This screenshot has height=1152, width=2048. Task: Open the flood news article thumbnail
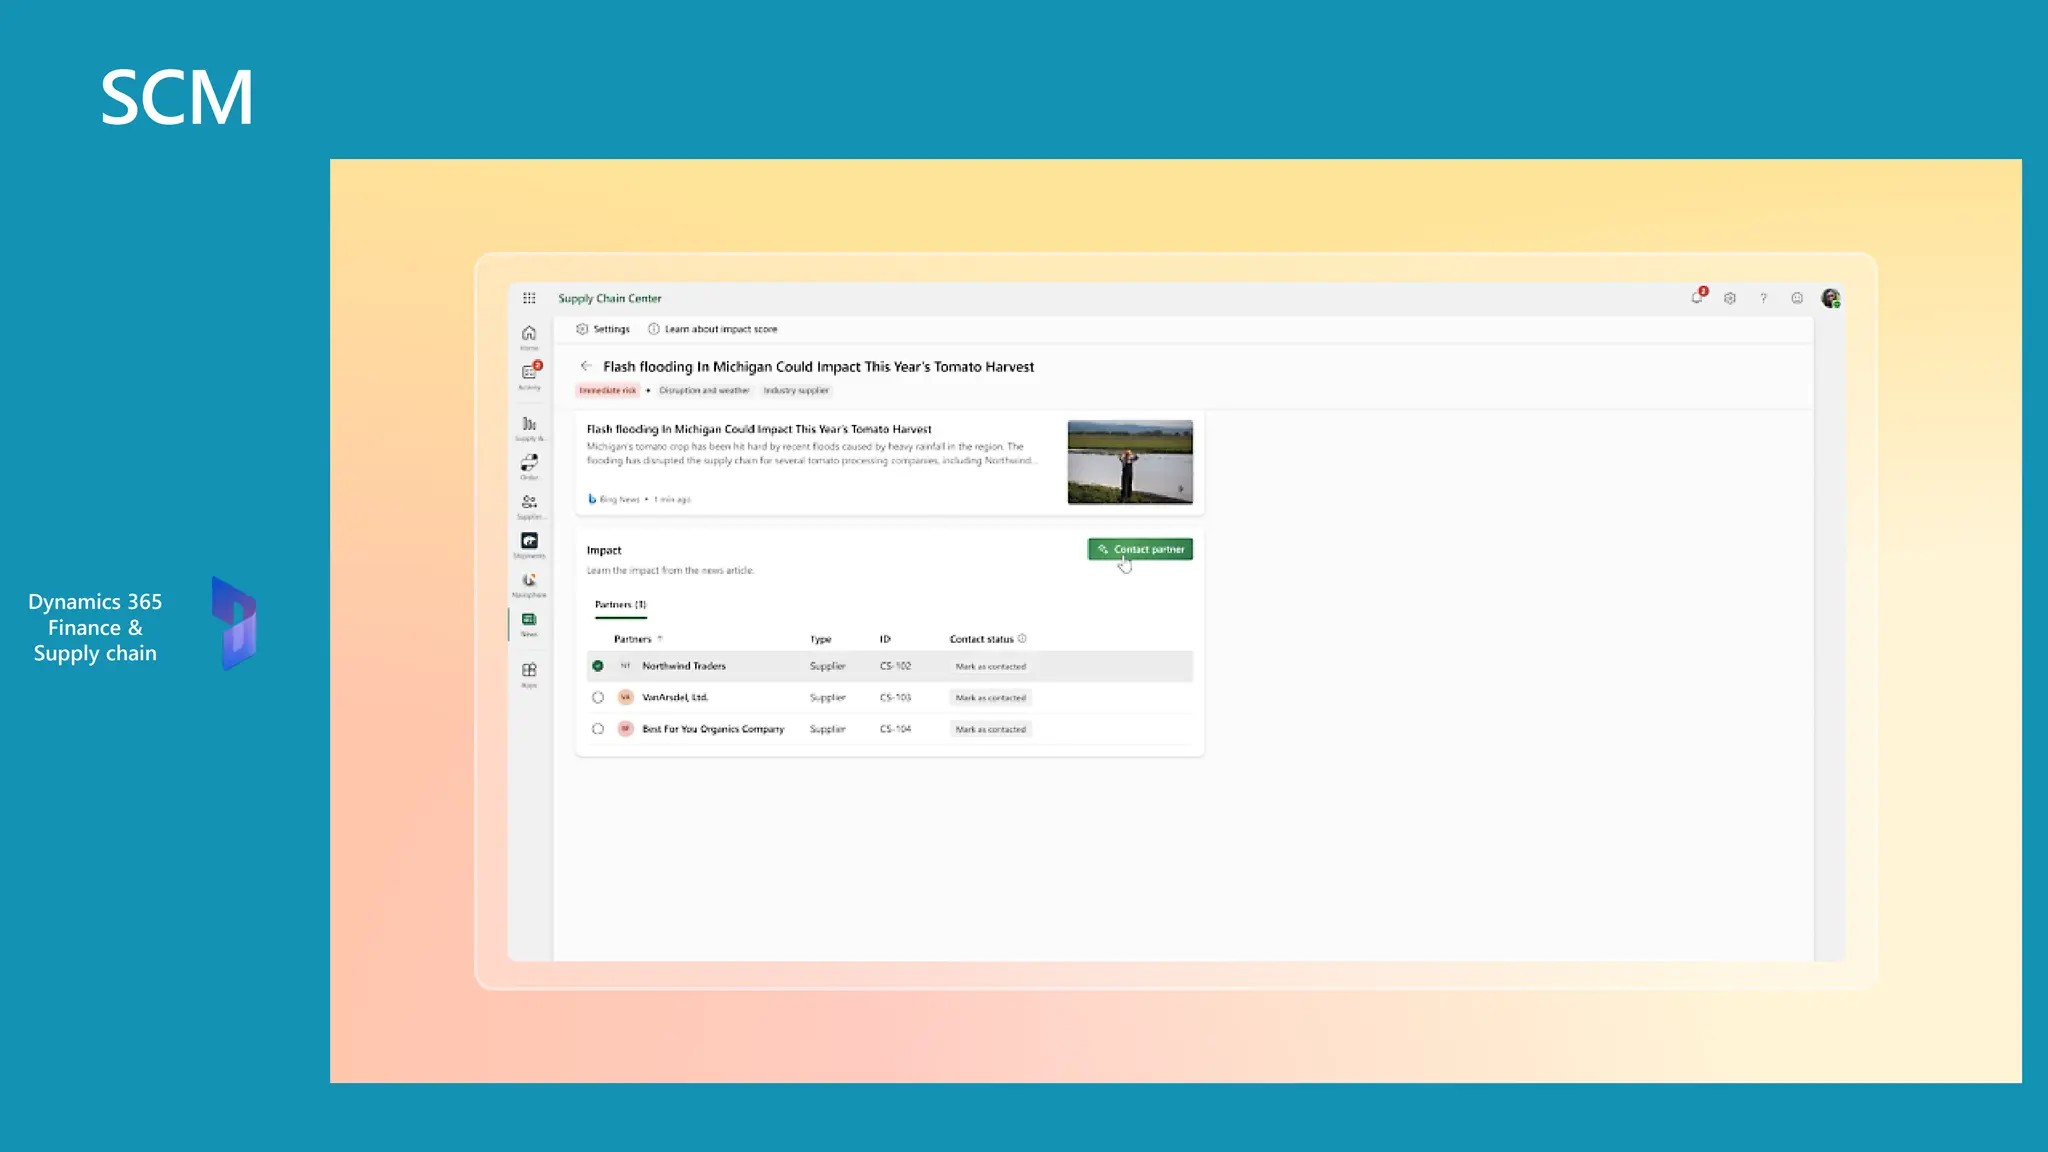(1130, 462)
